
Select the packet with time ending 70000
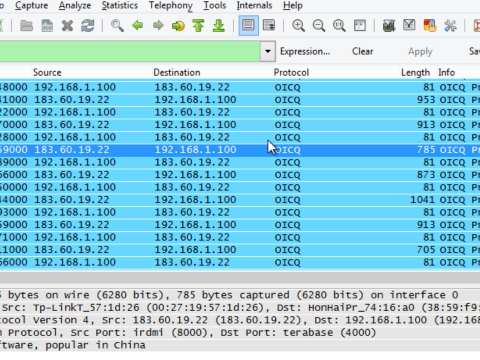pyautogui.click(x=240, y=125)
